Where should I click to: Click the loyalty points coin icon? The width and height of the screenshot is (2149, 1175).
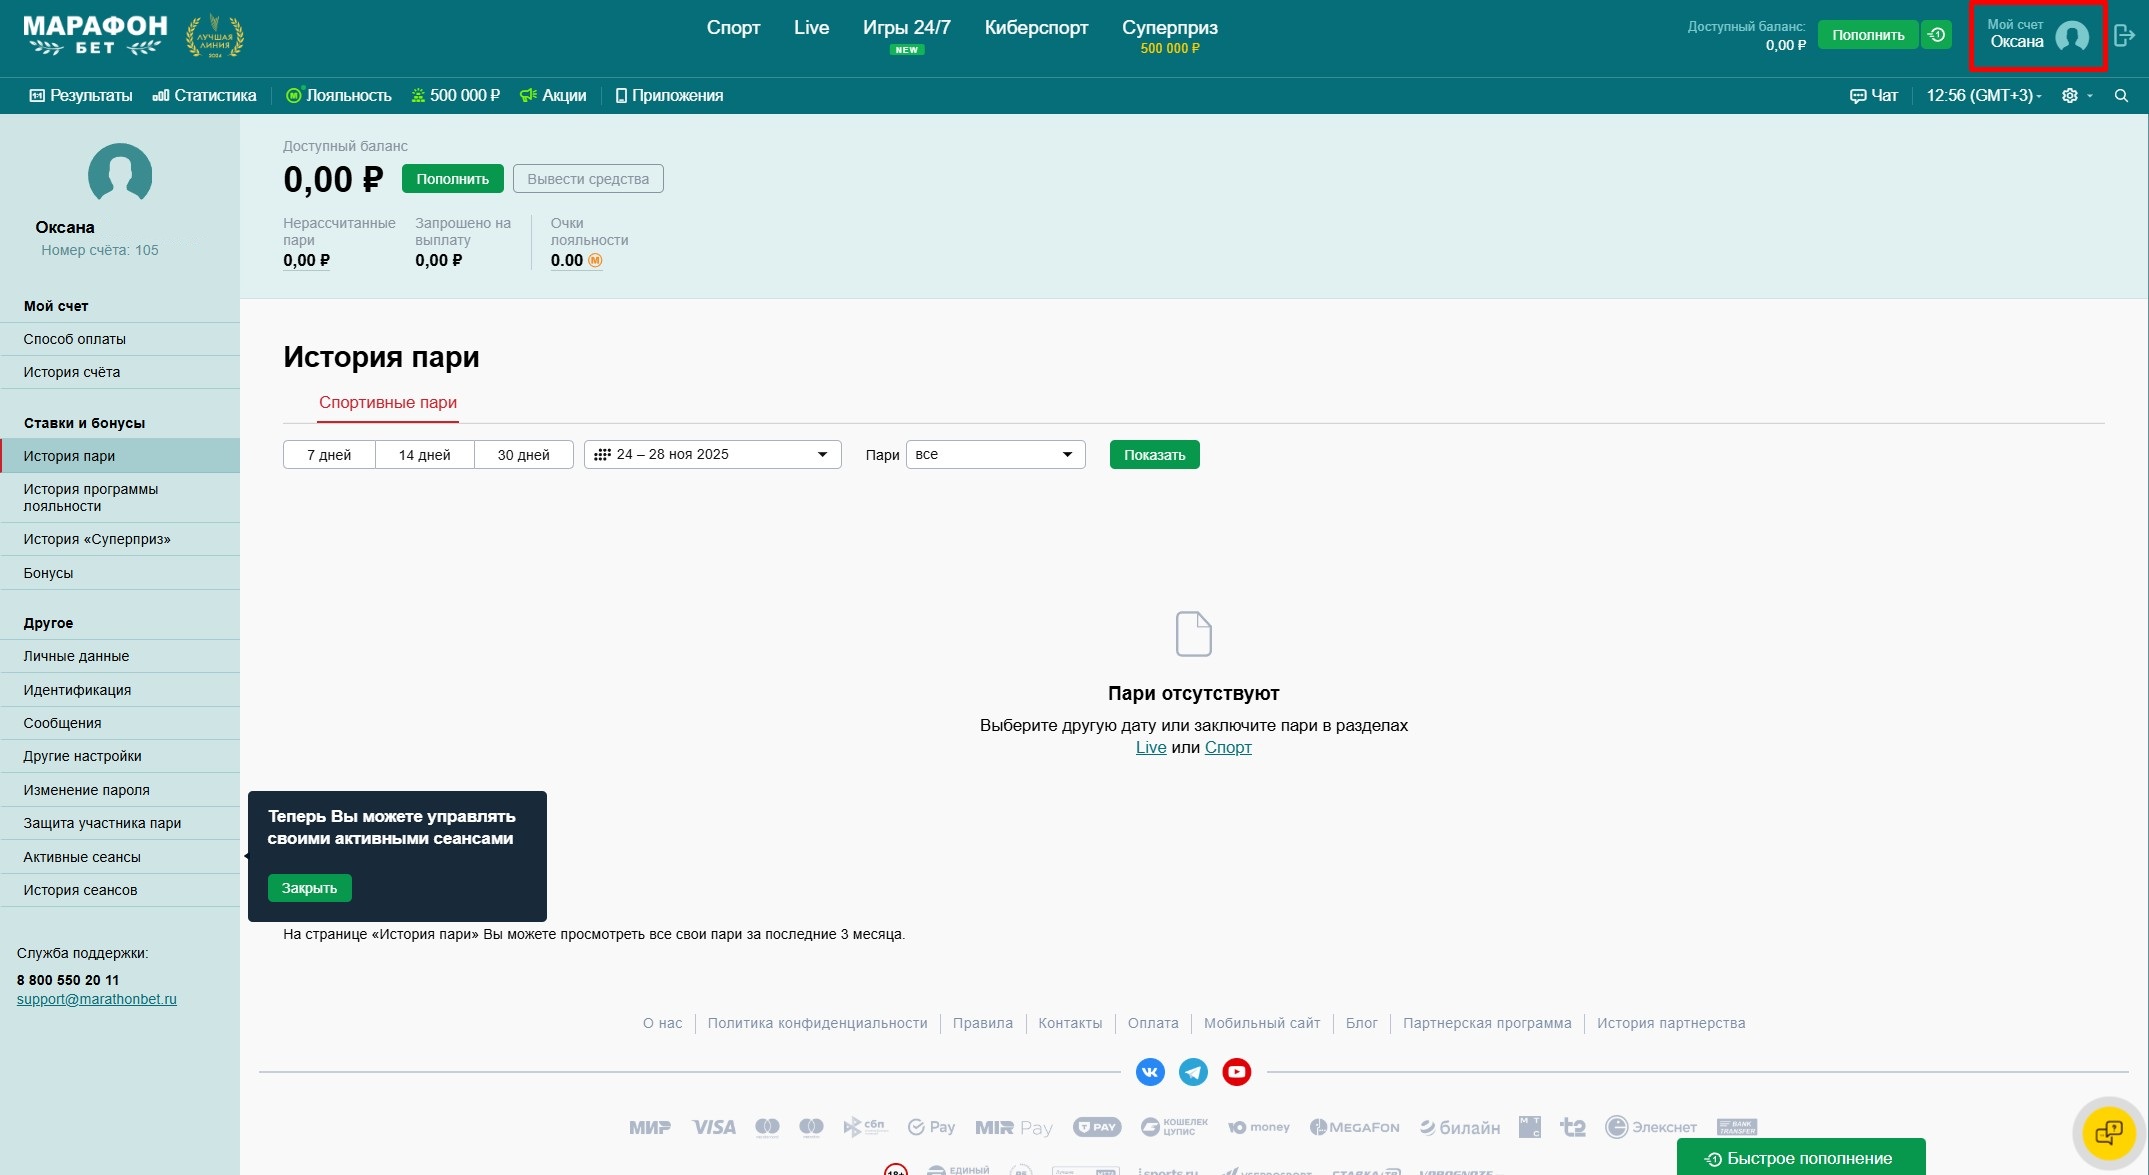tap(595, 261)
